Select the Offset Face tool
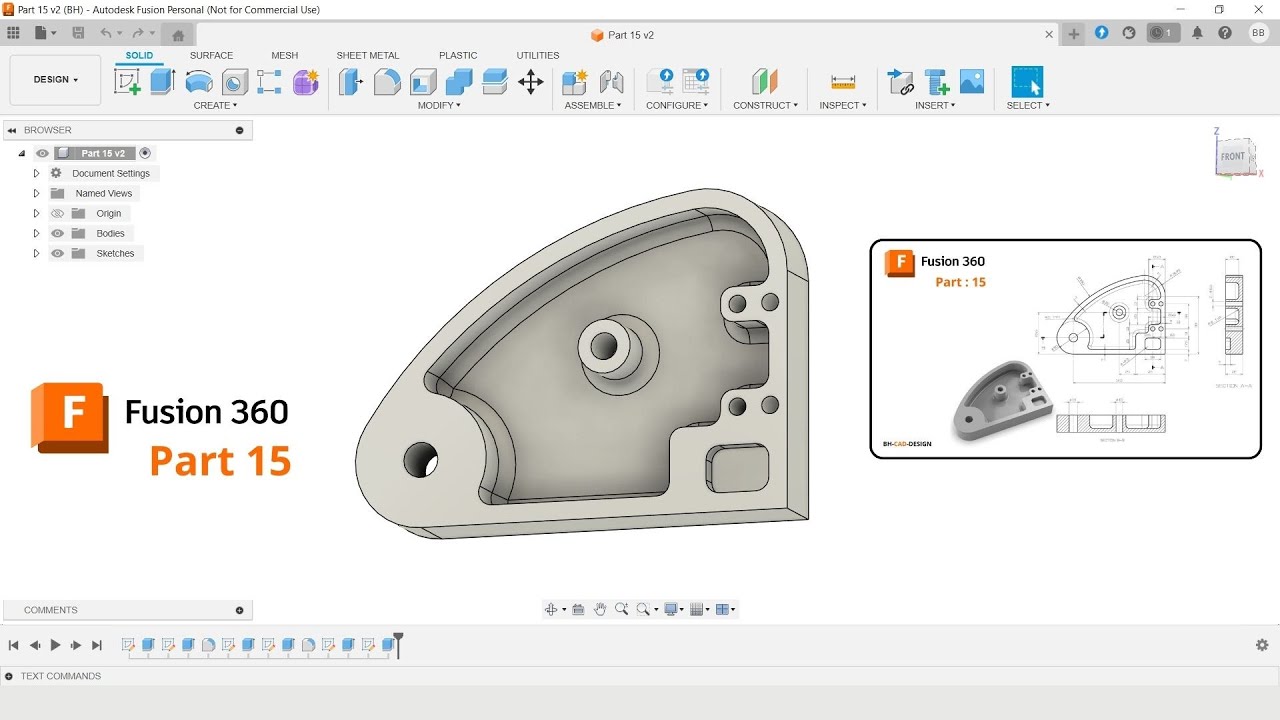This screenshot has width=1280, height=720. [495, 82]
